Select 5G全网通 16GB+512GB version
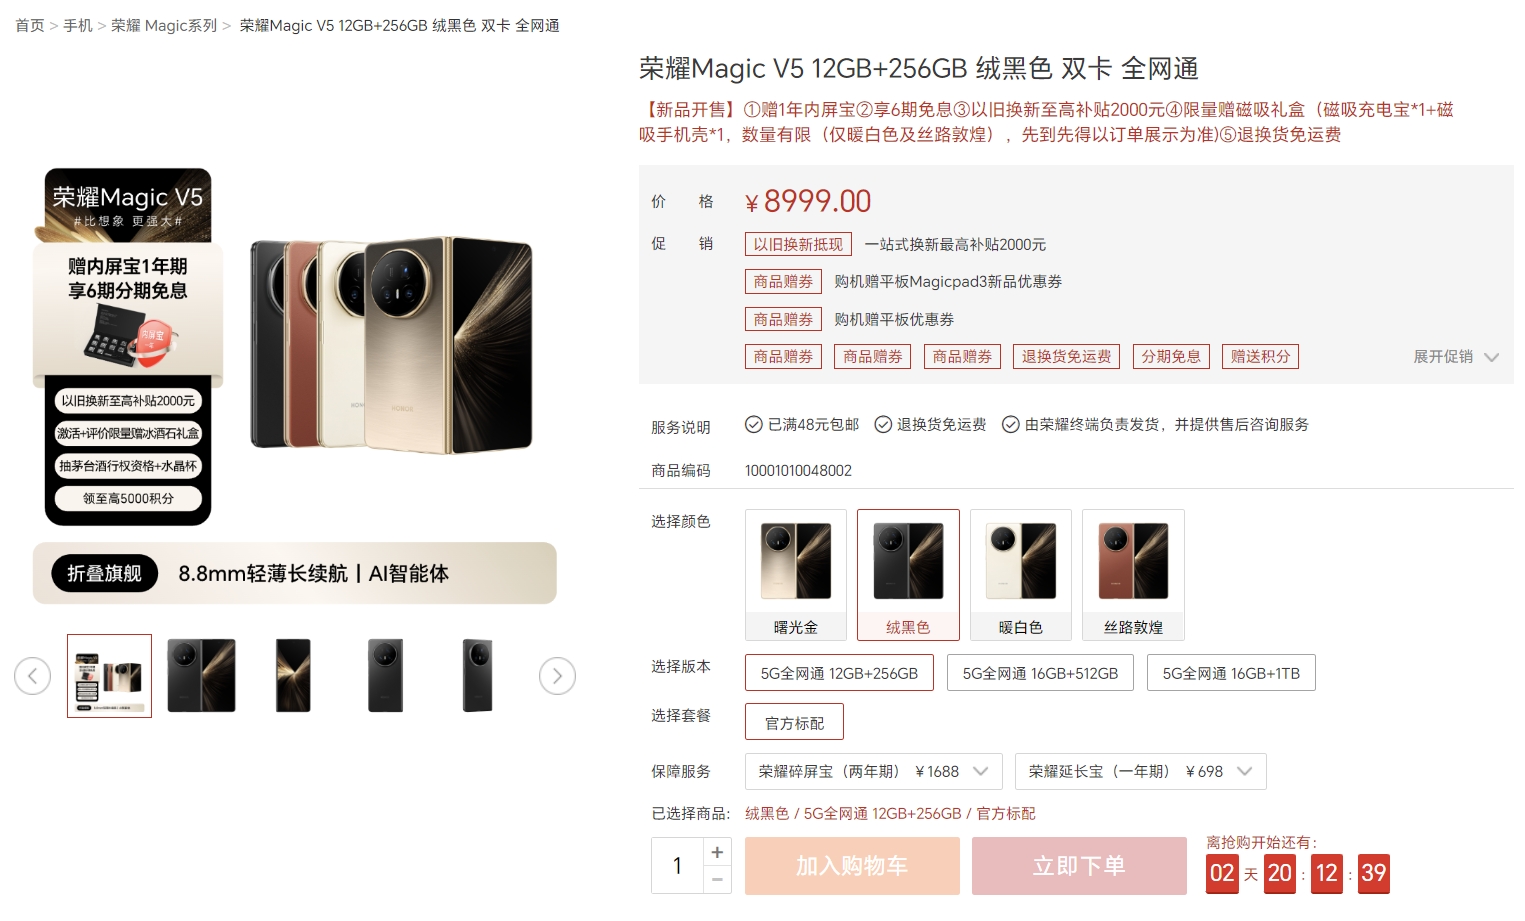 point(1040,673)
